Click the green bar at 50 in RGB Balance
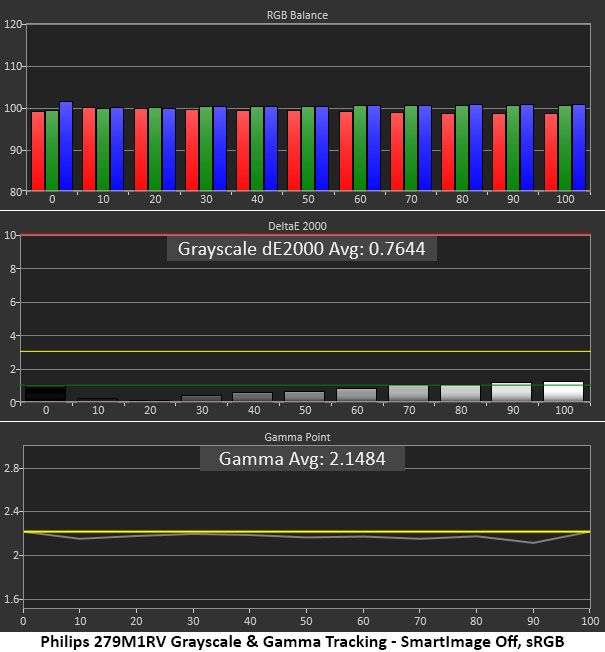 [x=308, y=149]
